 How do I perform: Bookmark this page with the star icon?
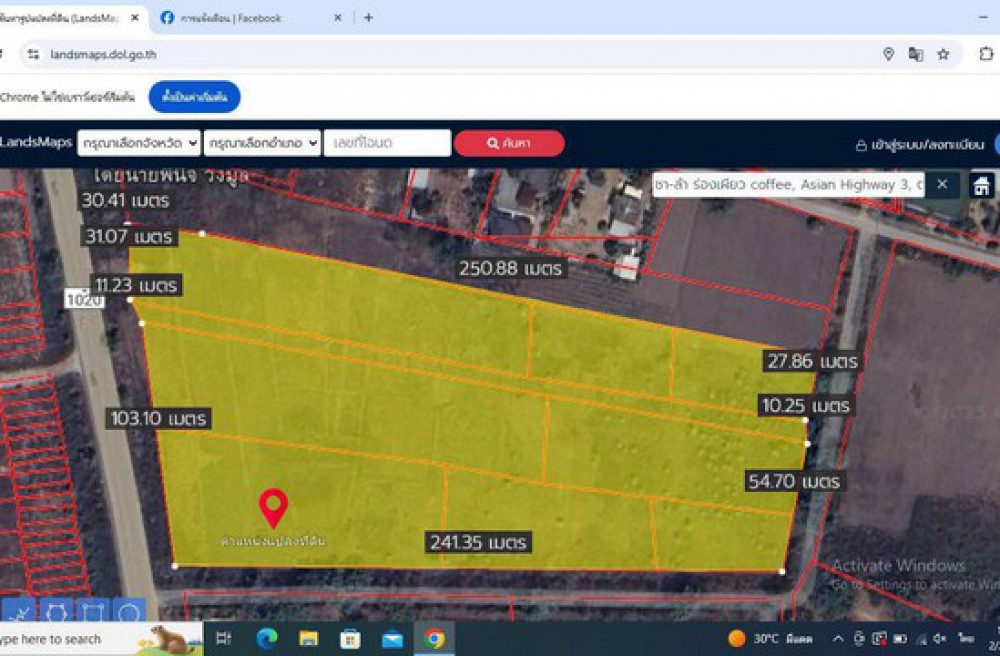click(943, 54)
